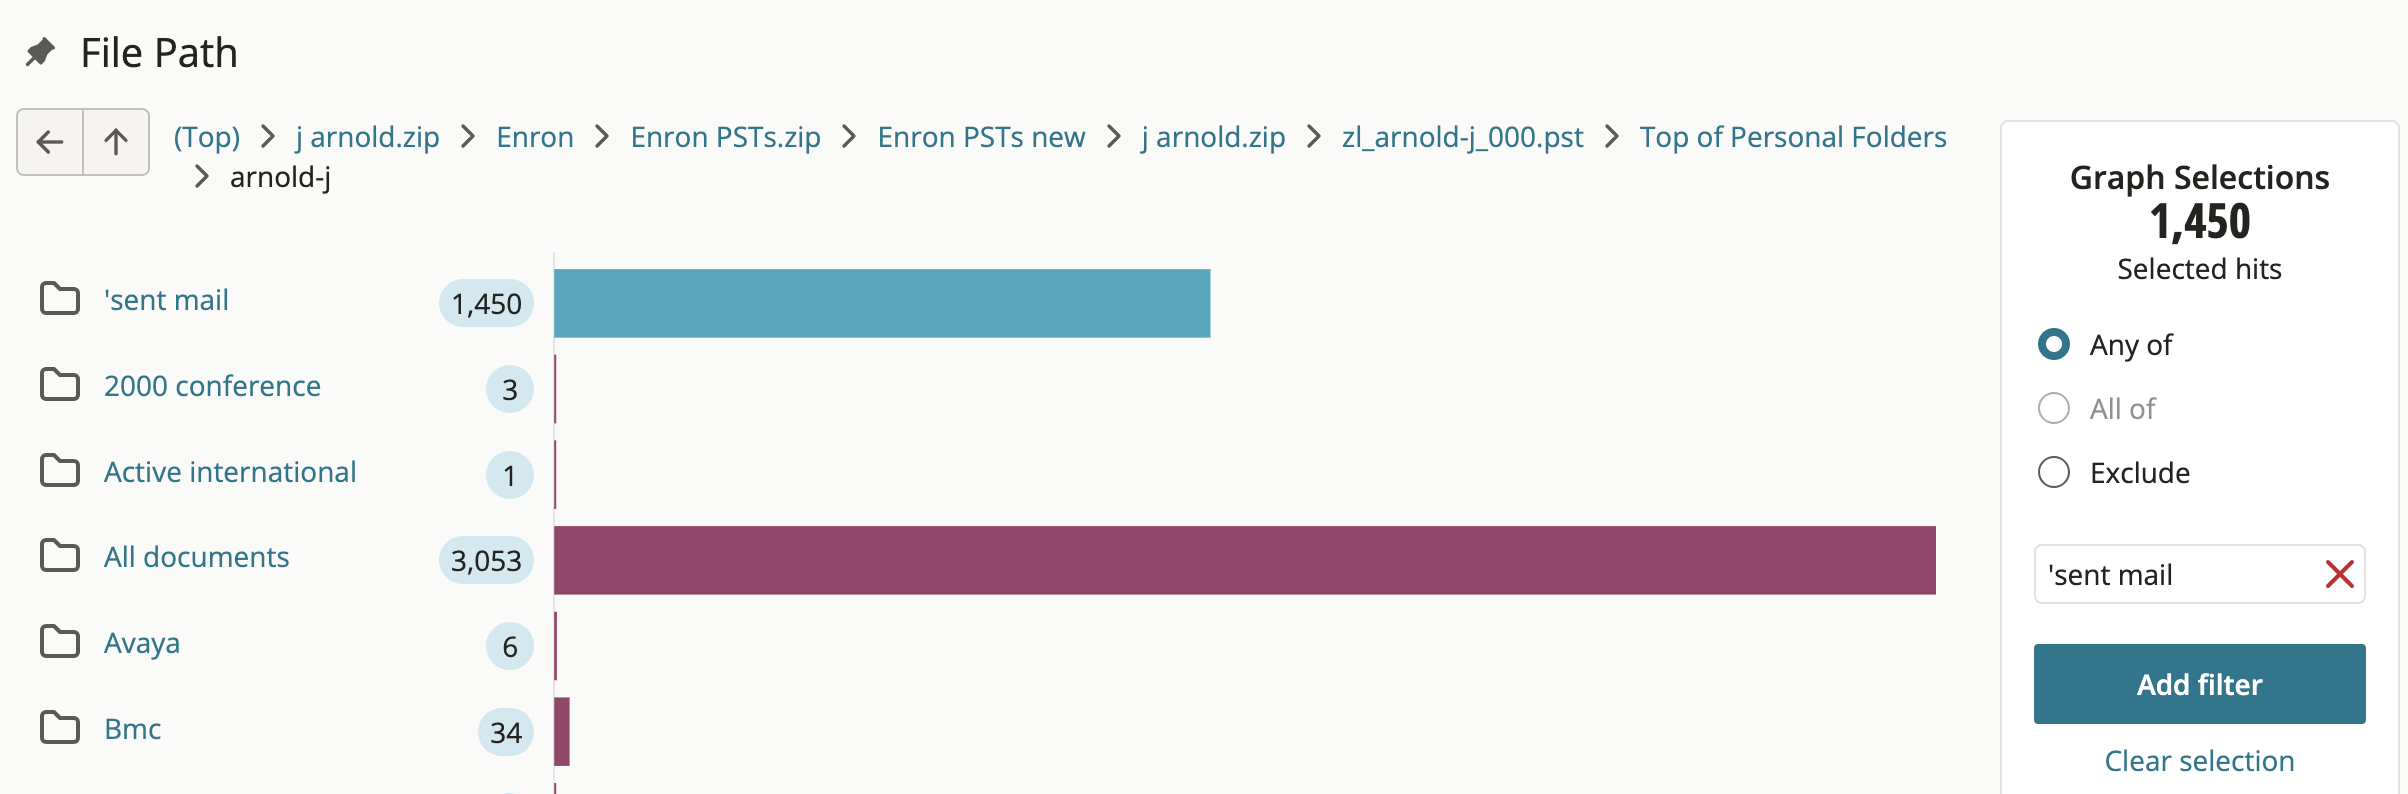The height and width of the screenshot is (794, 2408).
Task: Click the Avaya folder icon
Action: pyautogui.click(x=60, y=642)
